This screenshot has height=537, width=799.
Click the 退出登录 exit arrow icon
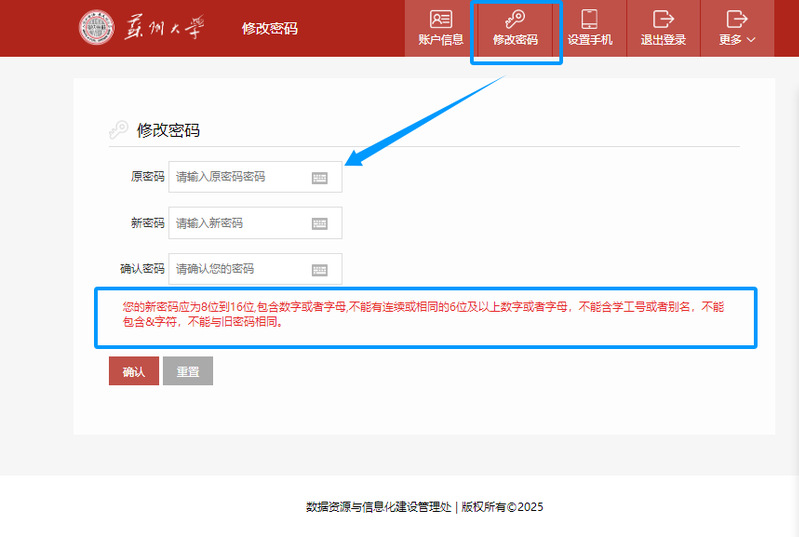coord(663,19)
